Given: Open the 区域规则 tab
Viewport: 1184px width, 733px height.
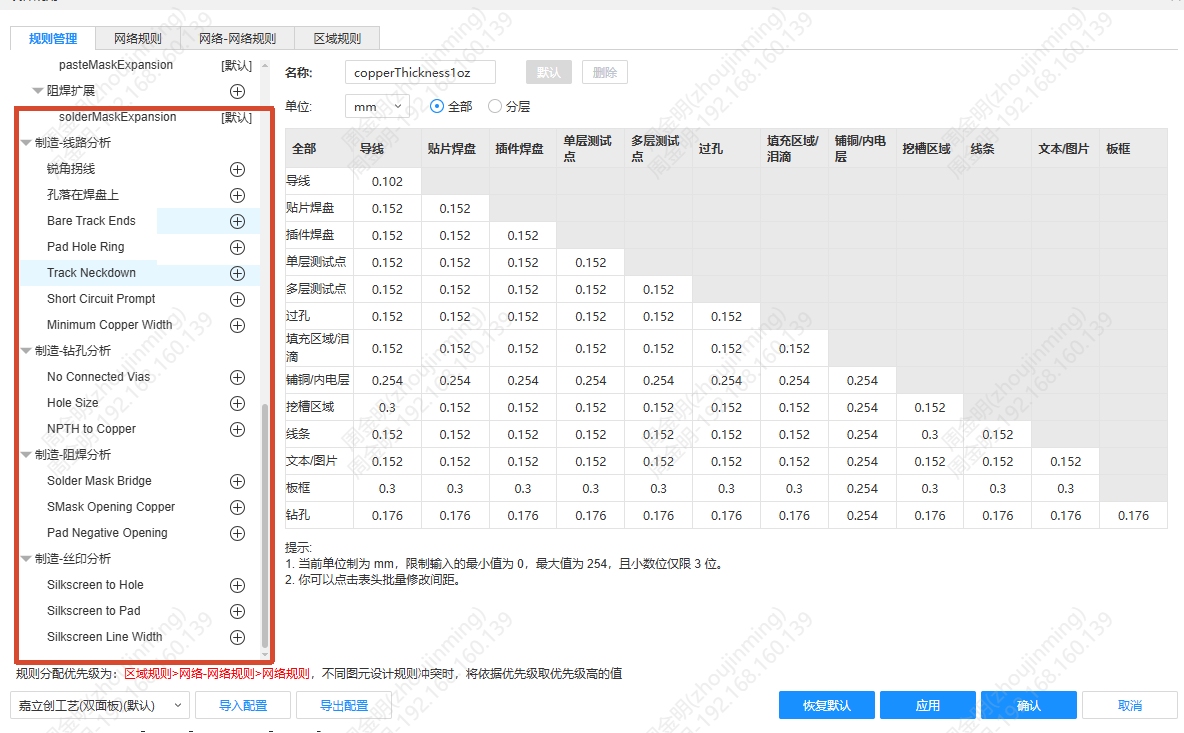Looking at the screenshot, I should point(337,38).
